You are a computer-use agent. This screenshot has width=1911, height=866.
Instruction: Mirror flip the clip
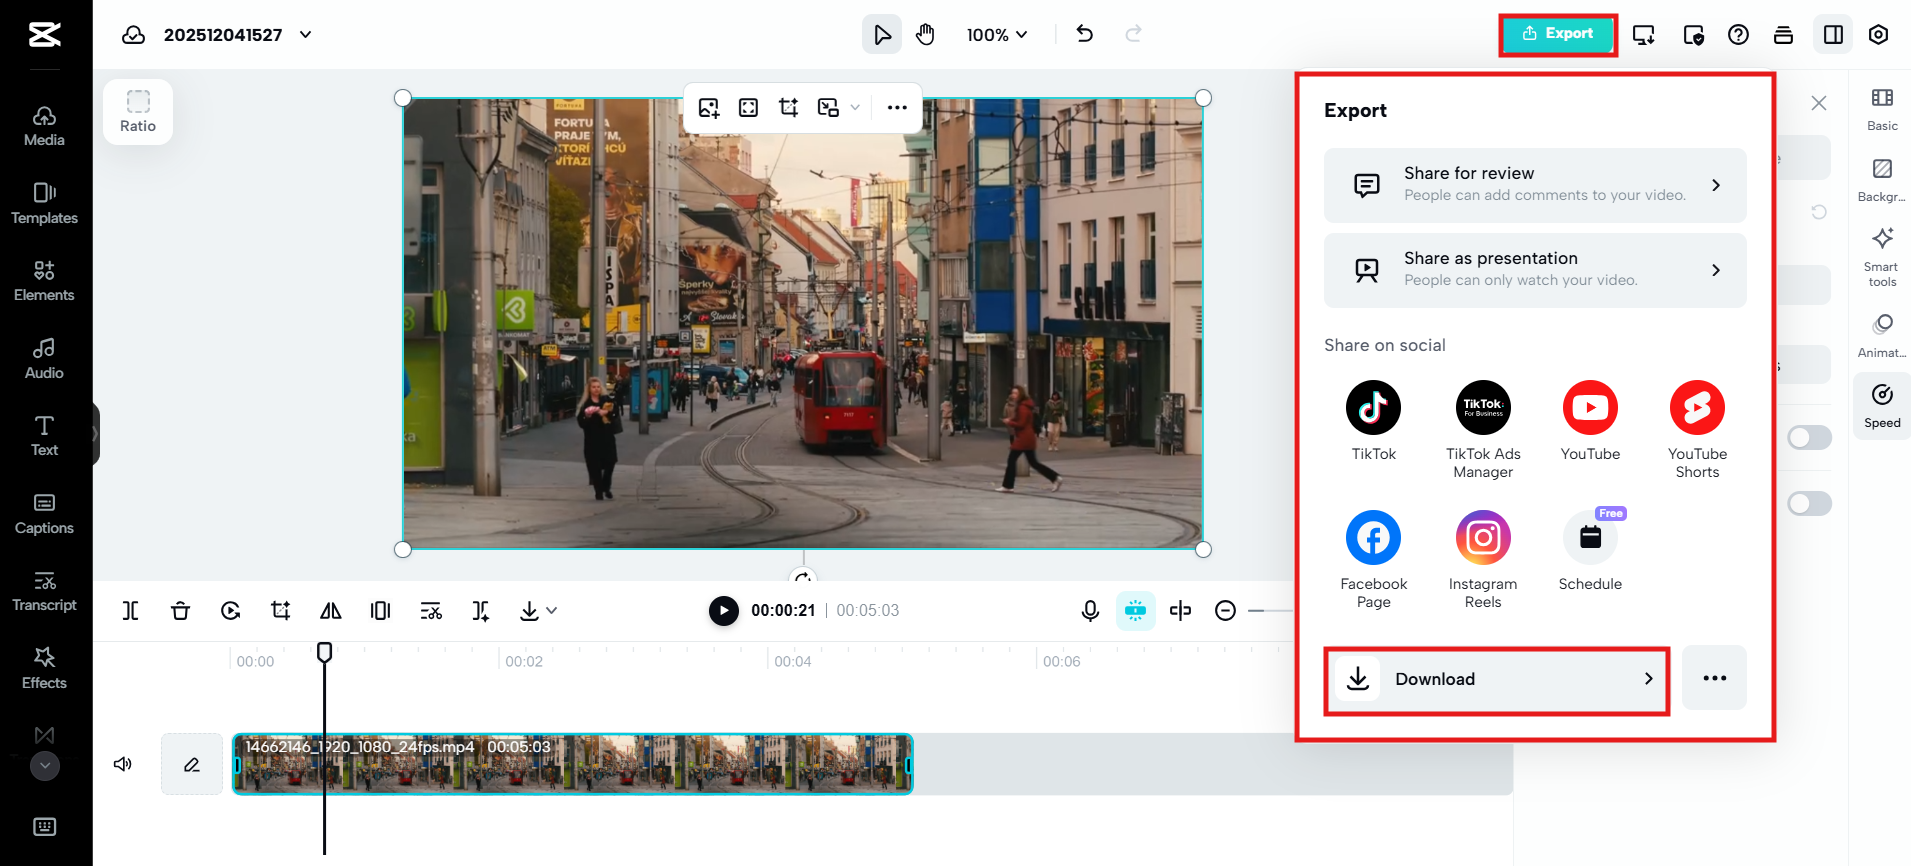click(331, 610)
